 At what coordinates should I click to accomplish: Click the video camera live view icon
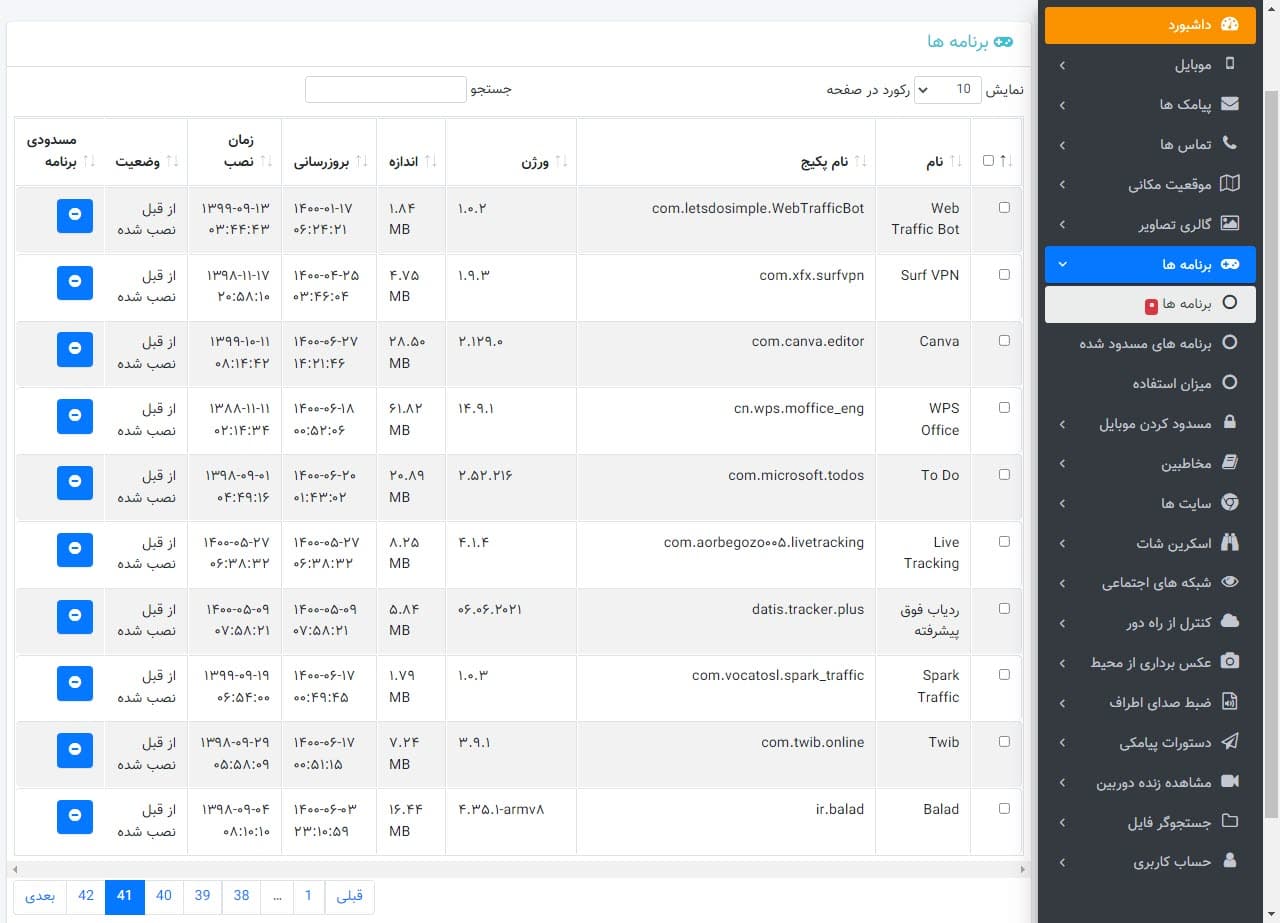coord(1230,782)
